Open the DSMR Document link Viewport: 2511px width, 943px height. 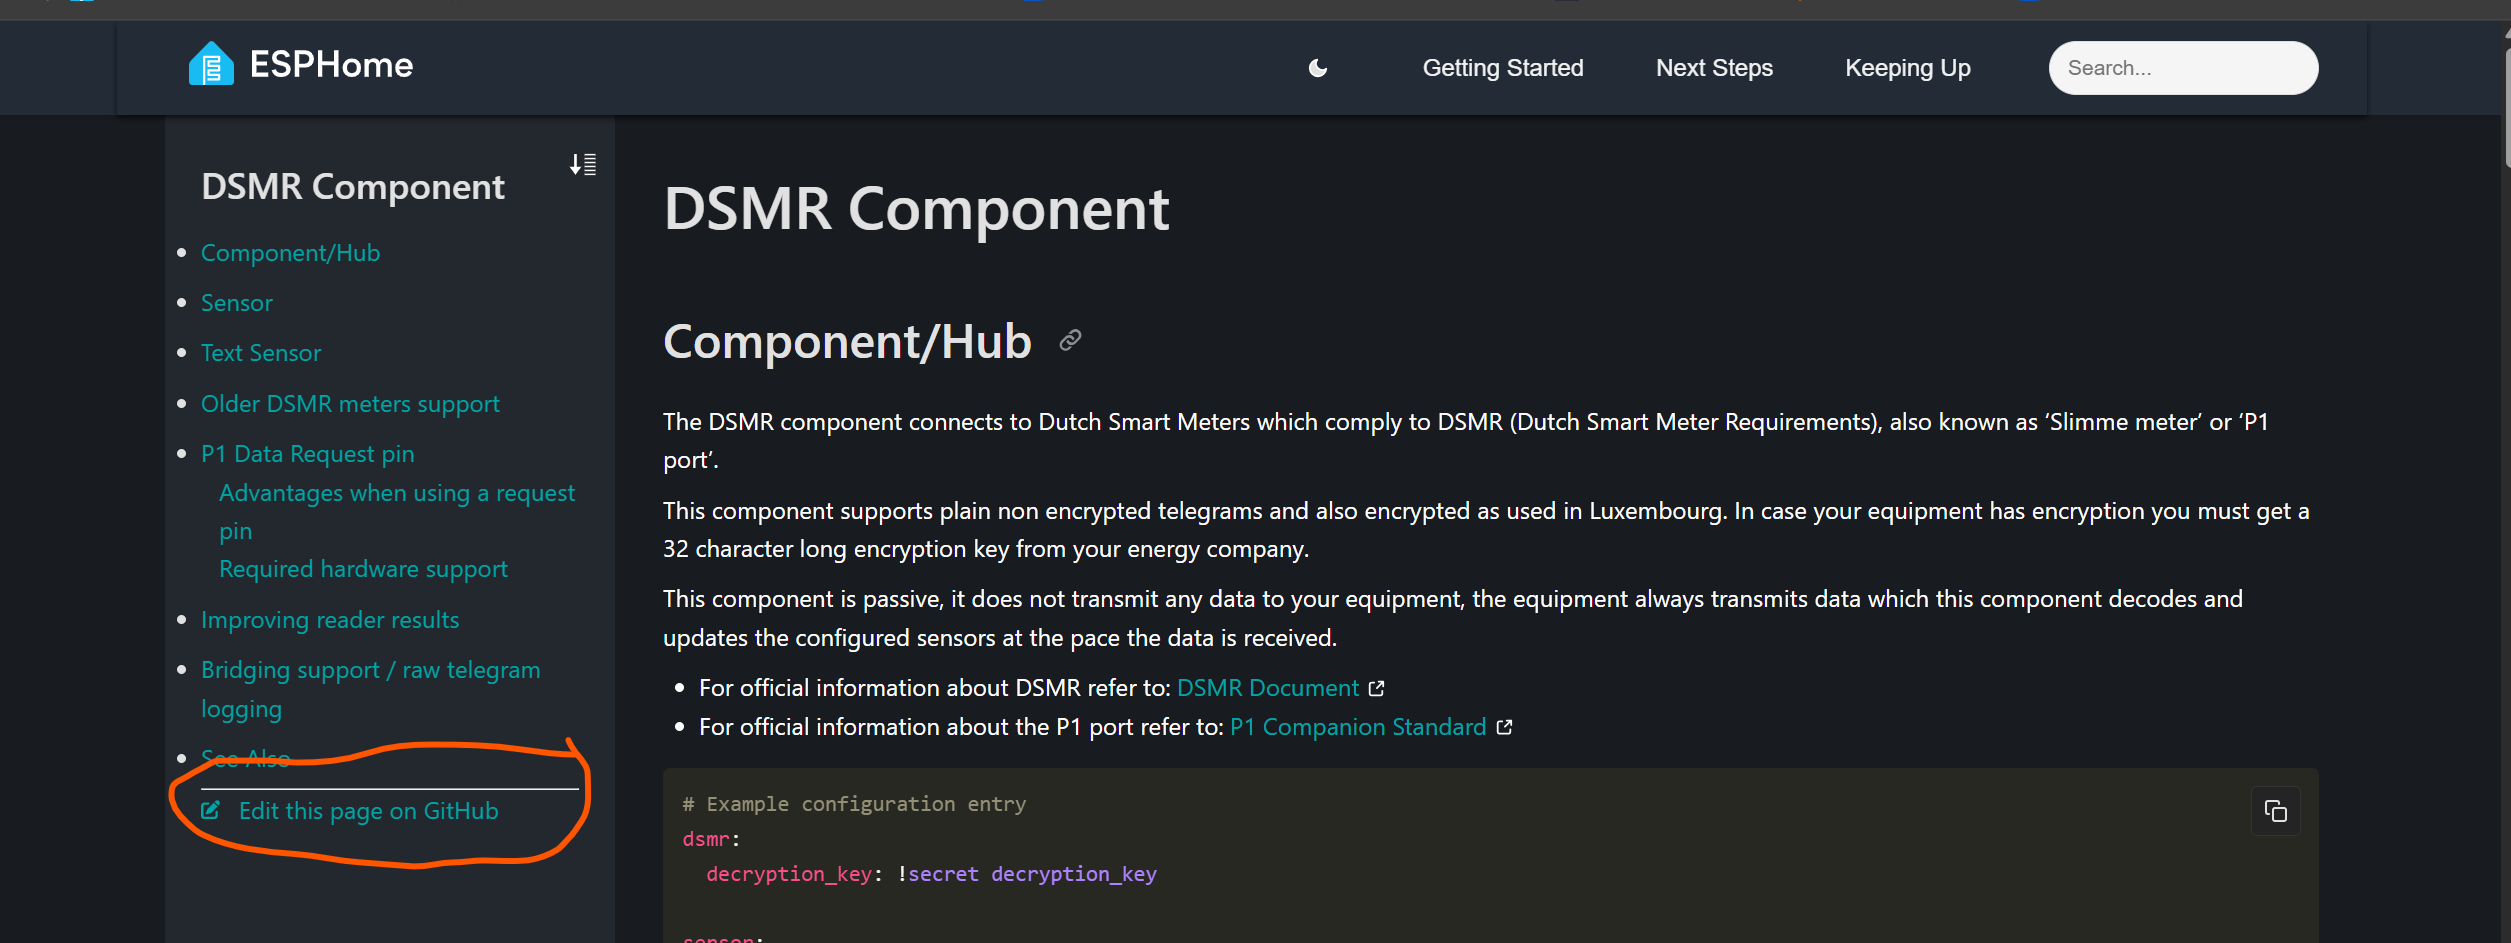click(x=1267, y=688)
